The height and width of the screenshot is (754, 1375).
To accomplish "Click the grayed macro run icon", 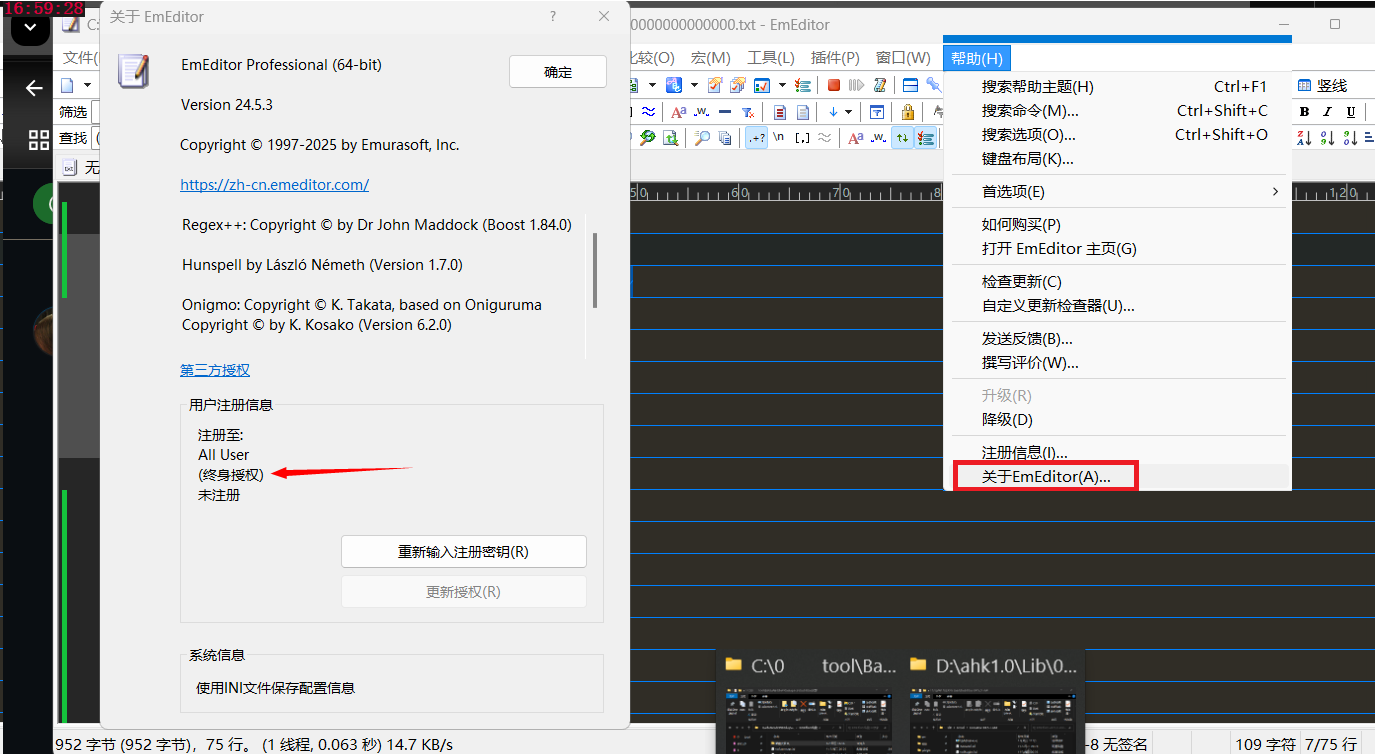I will 856,85.
